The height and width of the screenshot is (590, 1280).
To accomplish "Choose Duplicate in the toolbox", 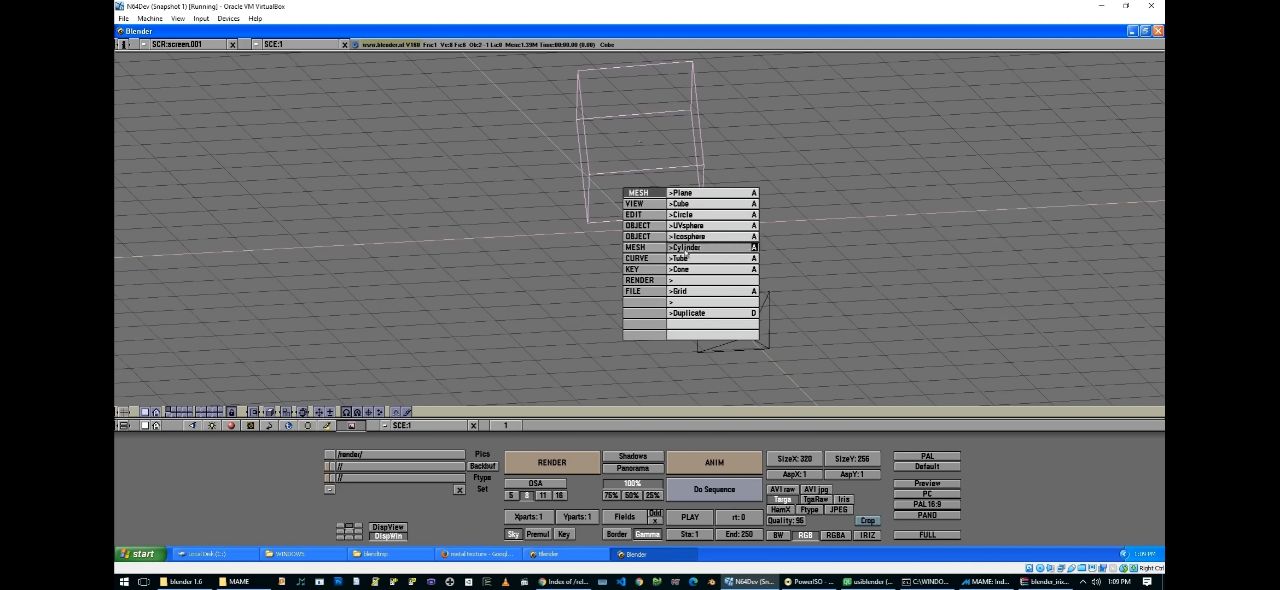I will (x=713, y=313).
